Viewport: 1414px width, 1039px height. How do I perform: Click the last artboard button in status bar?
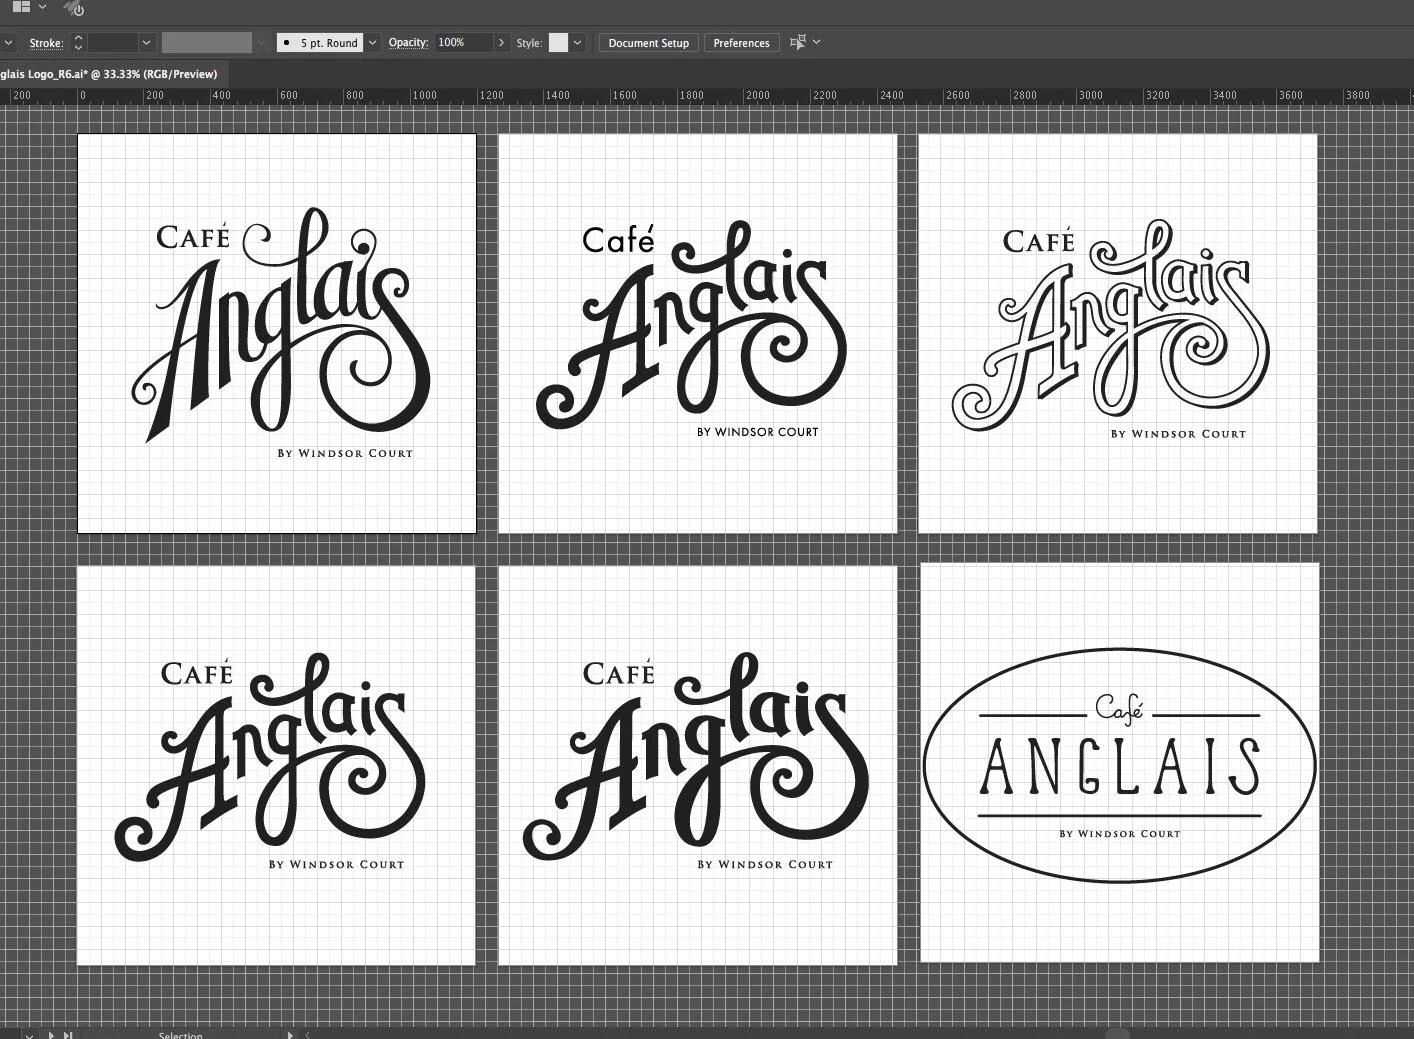coord(68,1035)
